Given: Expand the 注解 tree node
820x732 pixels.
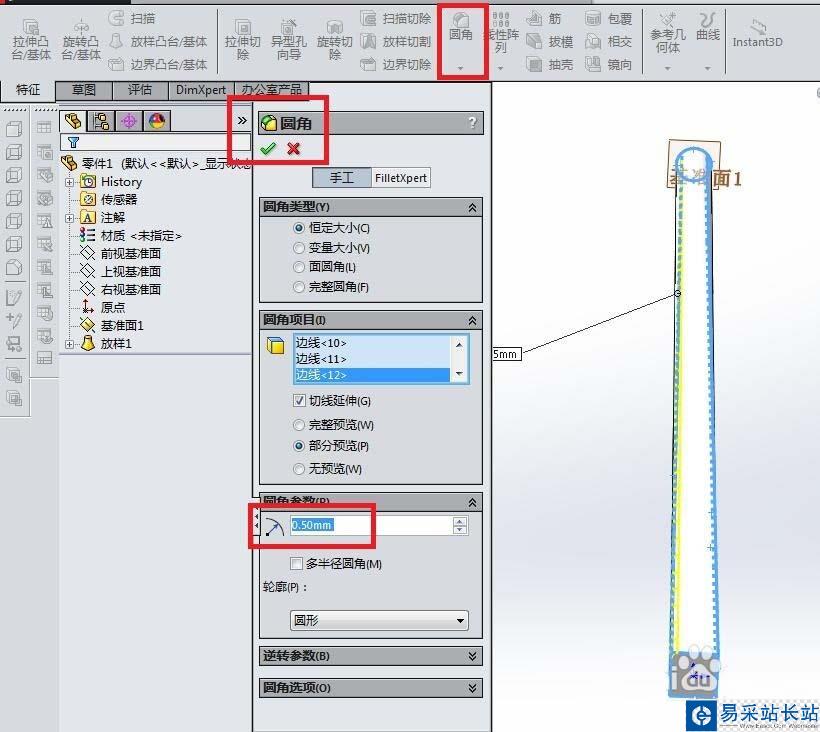Looking at the screenshot, I should pyautogui.click(x=70, y=218).
